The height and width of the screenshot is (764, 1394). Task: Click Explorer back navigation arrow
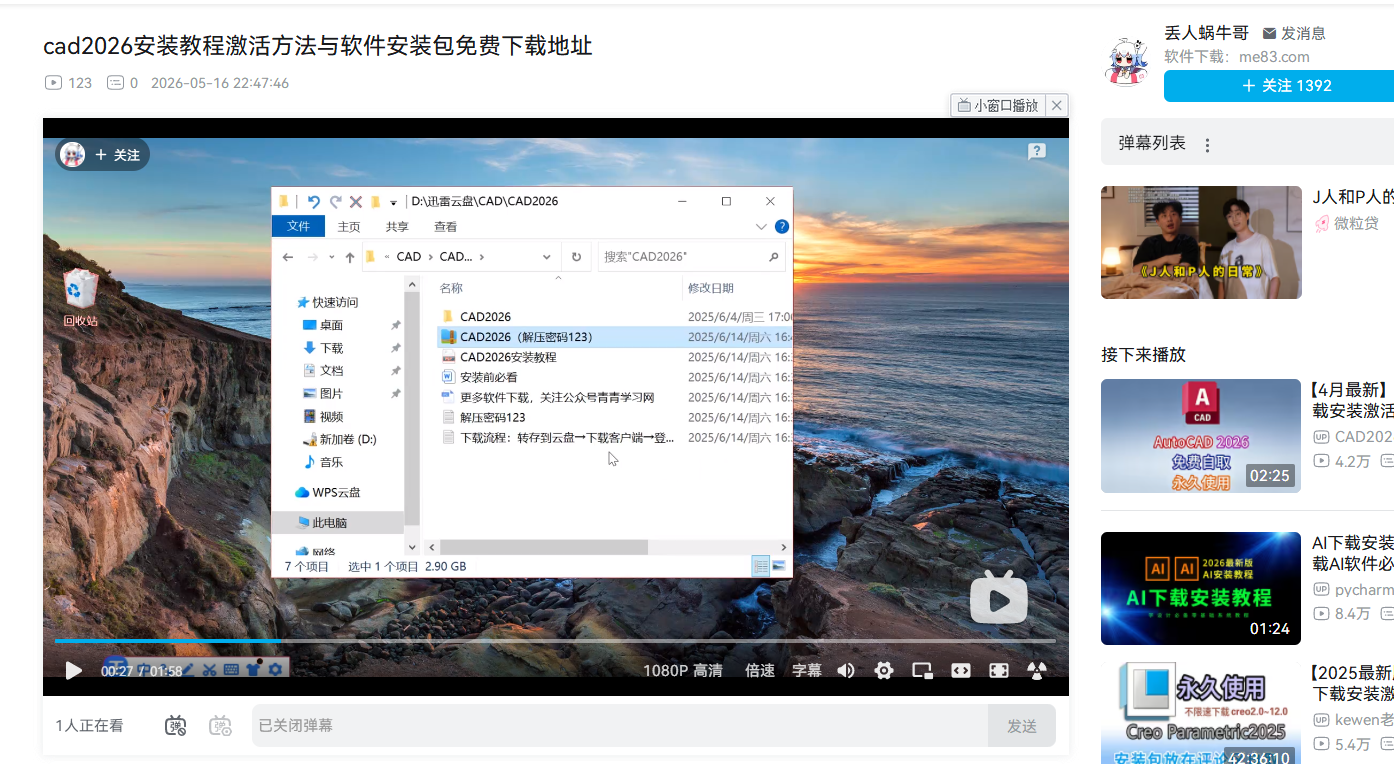coord(288,257)
